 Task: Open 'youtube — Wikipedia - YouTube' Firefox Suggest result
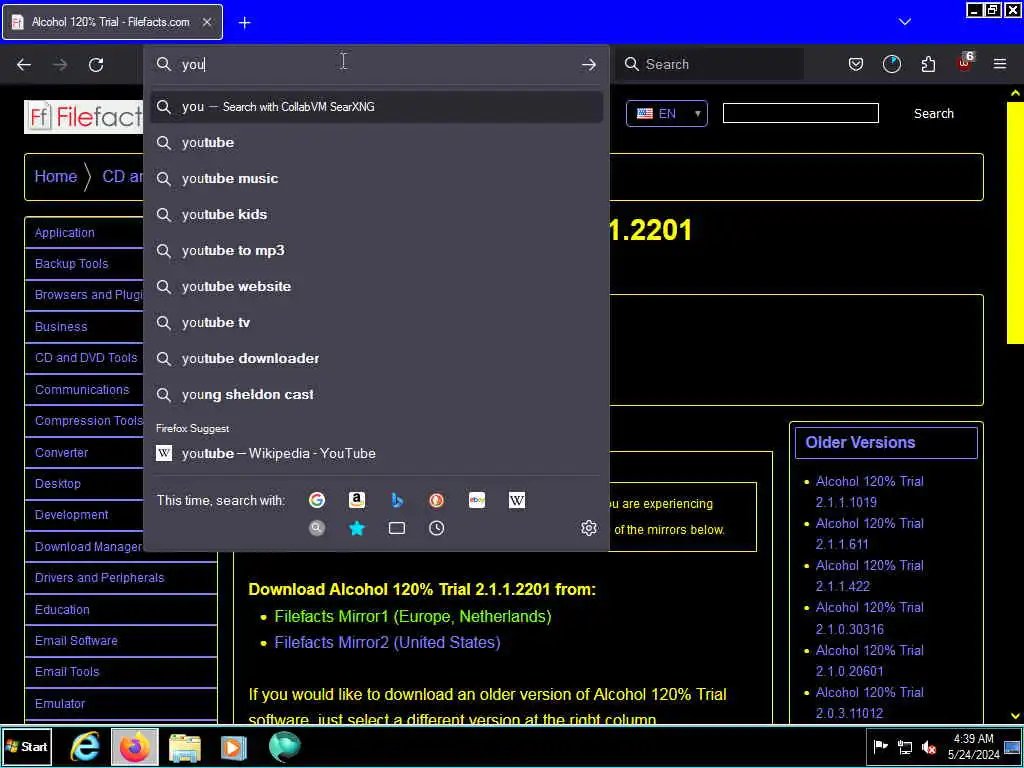coord(376,453)
